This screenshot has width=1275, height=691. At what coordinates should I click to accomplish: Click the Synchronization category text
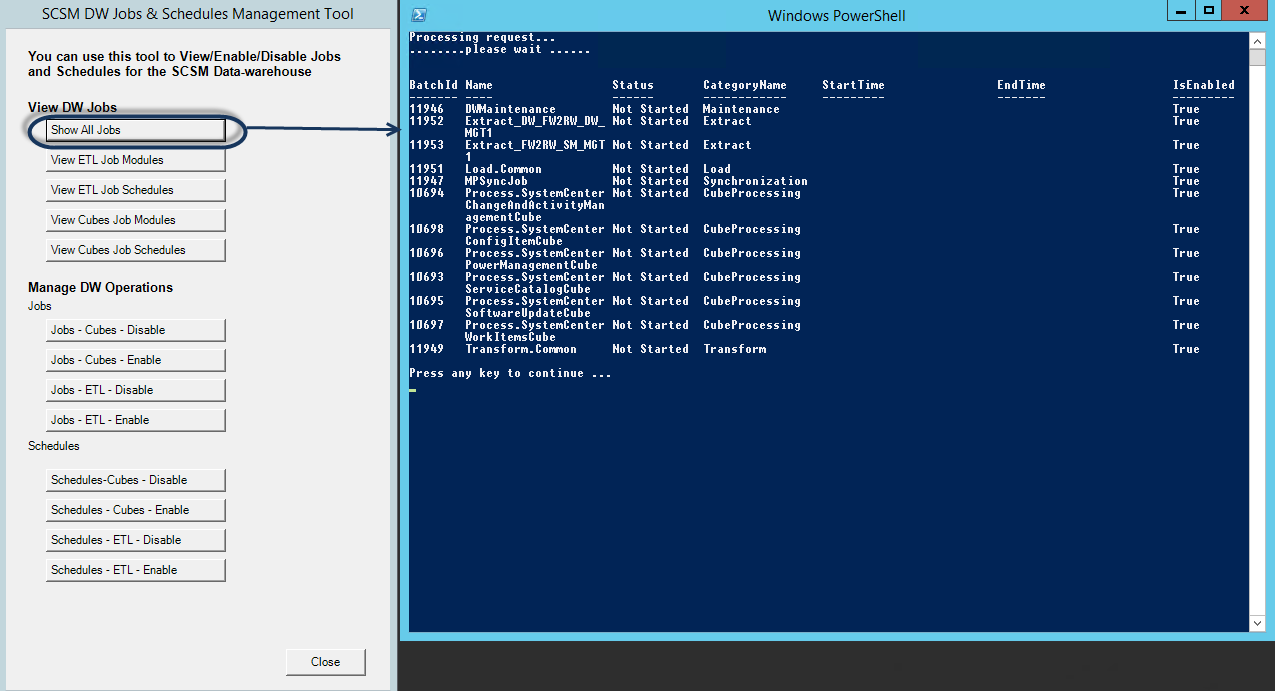[x=755, y=181]
